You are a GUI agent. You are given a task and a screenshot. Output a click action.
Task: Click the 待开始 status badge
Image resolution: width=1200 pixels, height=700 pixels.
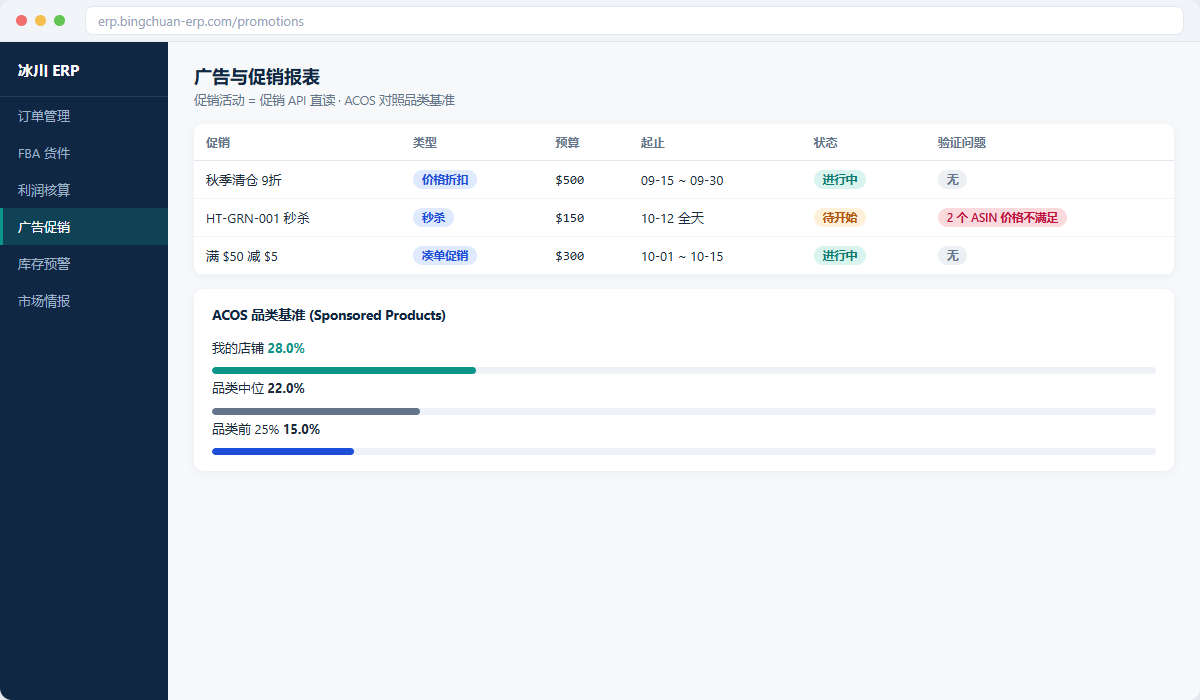840,218
